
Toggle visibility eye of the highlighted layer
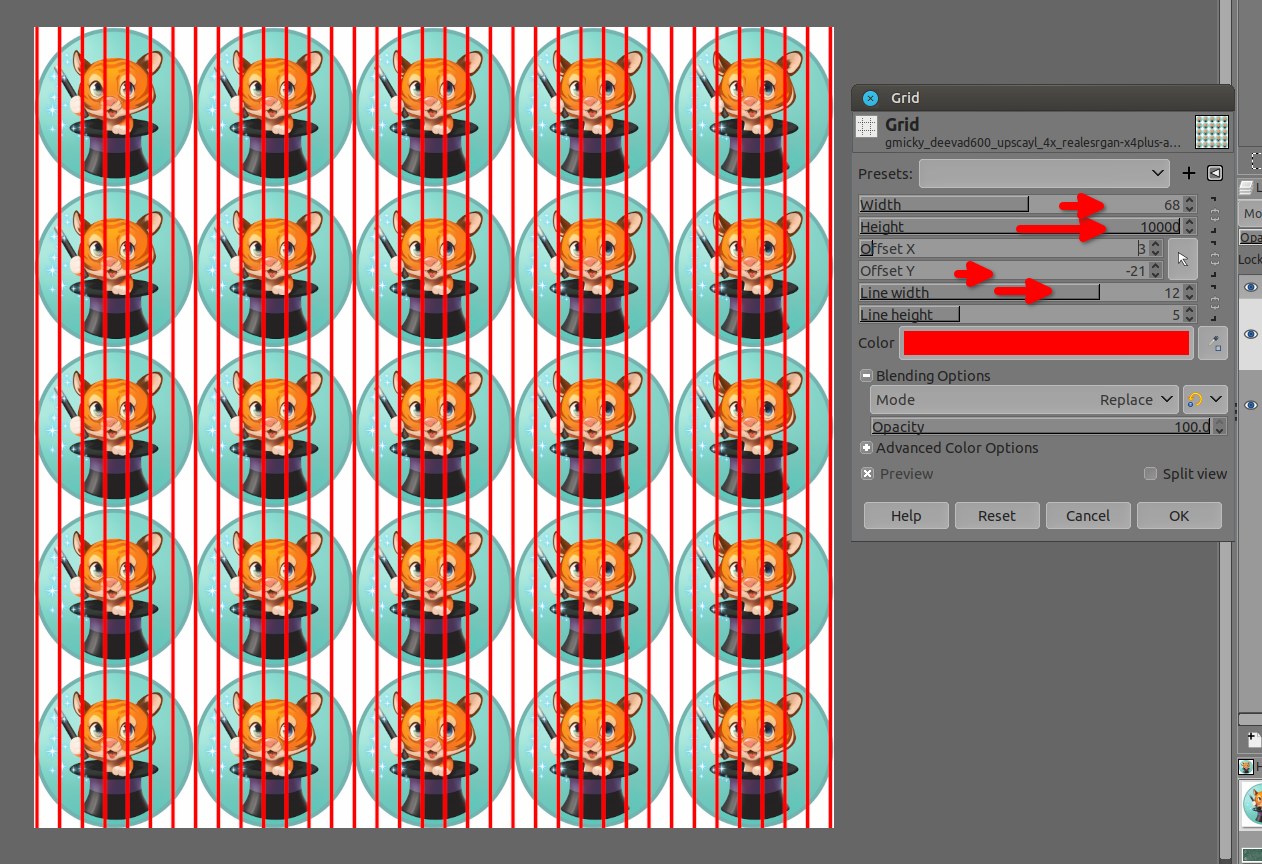[1250, 335]
